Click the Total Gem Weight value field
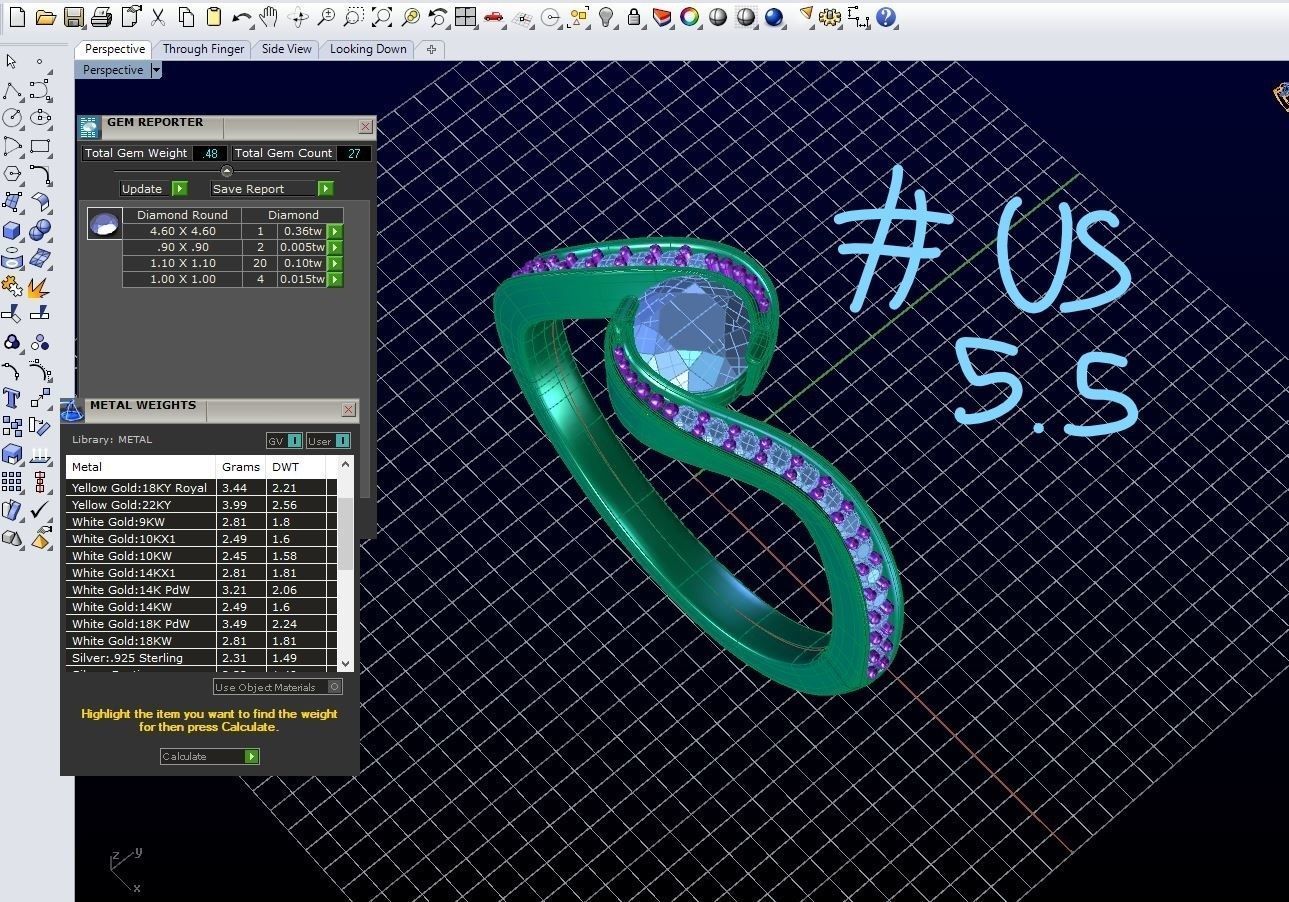 [x=209, y=153]
